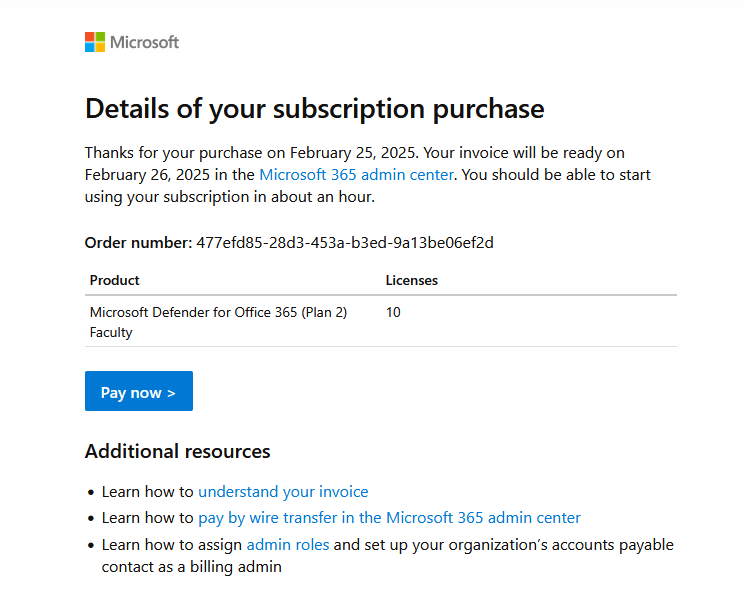Click the 'Order number' bold label
Image resolution: width=744 pixels, height=602 pixels.
click(x=137, y=242)
